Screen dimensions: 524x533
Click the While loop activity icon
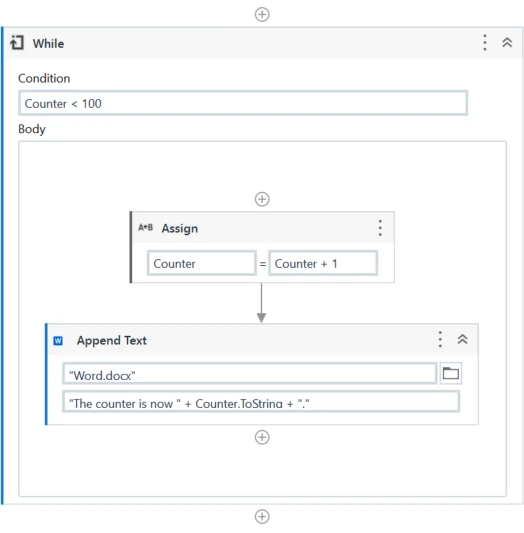point(17,43)
